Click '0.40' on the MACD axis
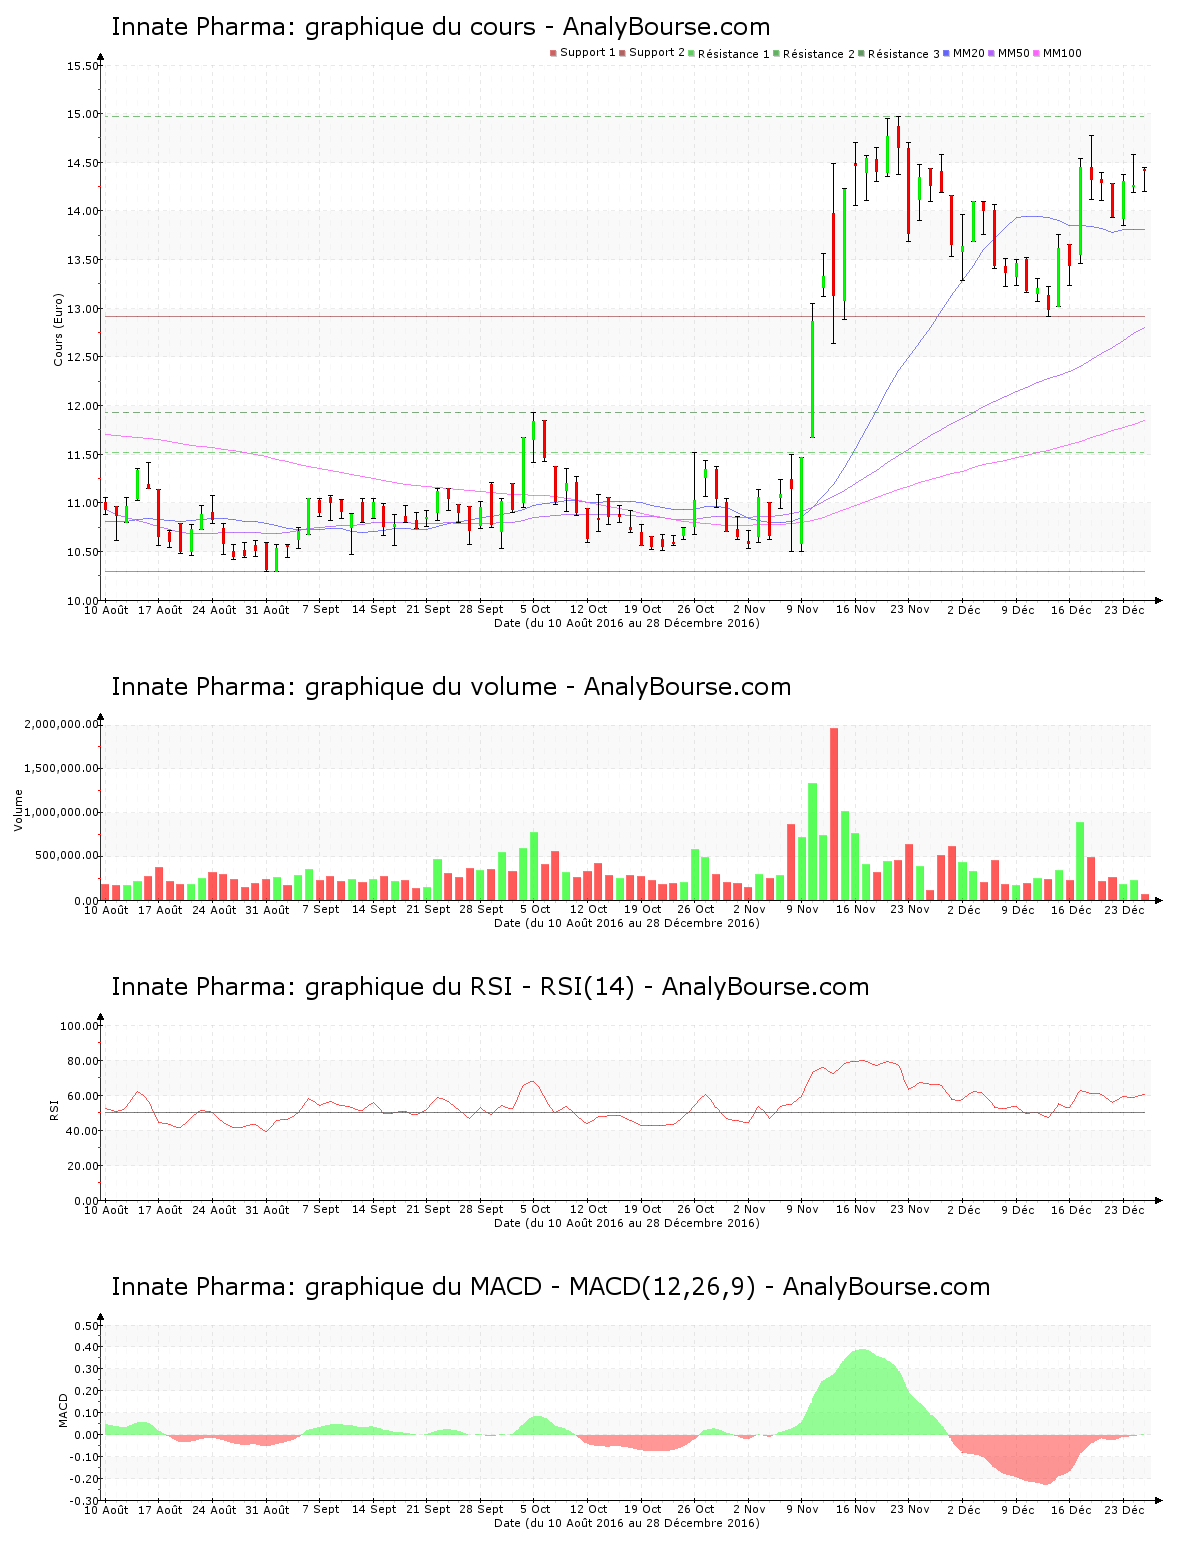This screenshot has width=1200, height=1550. coord(87,1347)
